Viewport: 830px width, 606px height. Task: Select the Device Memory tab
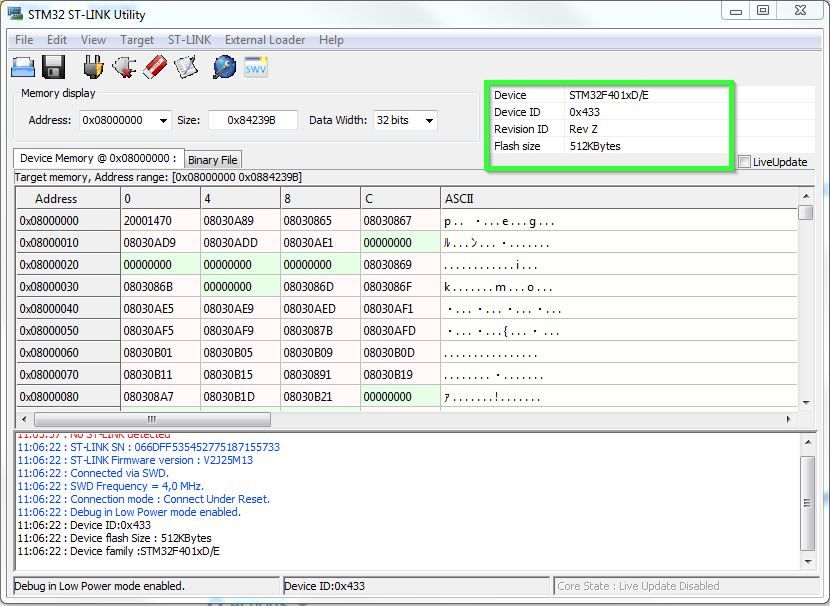click(98, 158)
